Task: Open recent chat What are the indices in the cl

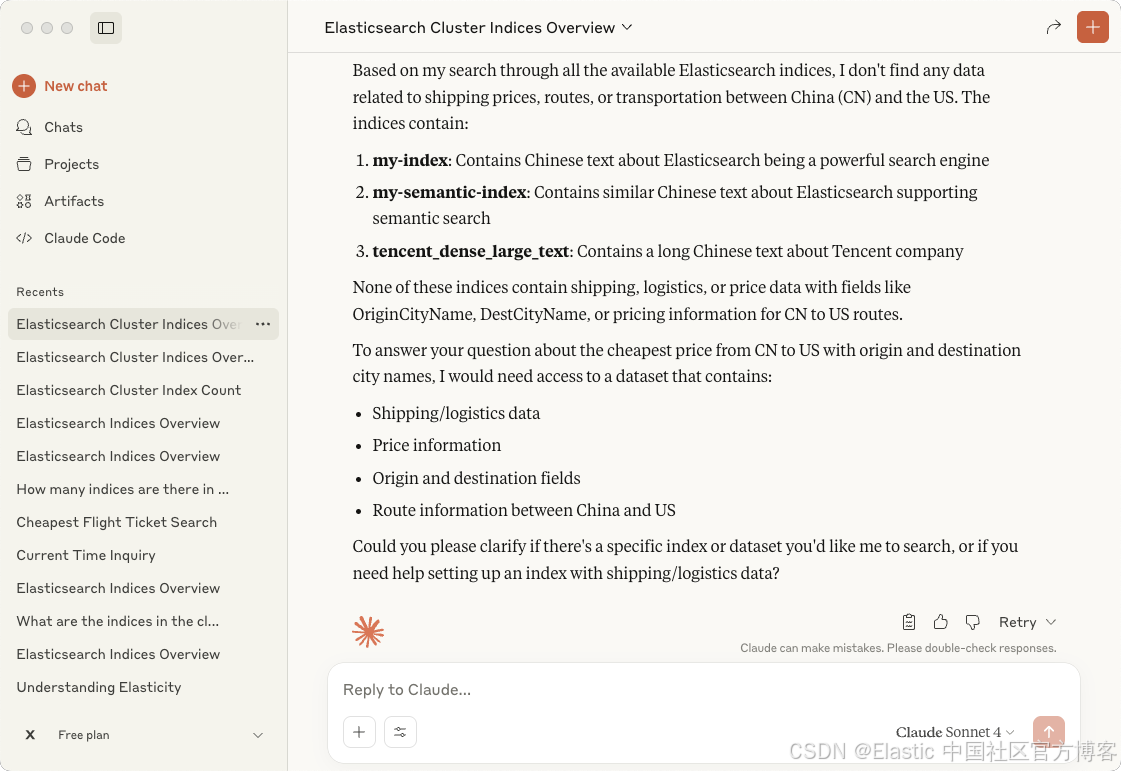Action: pyautogui.click(x=118, y=622)
